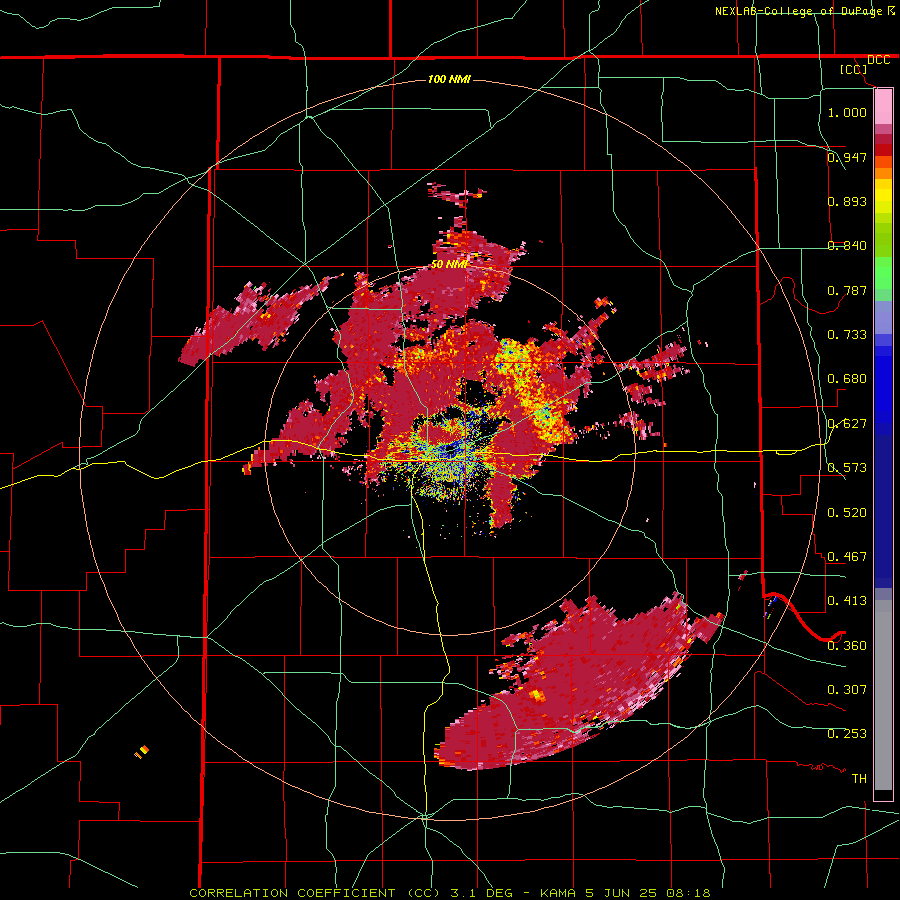Select the 0.680 legend value
The image size is (900, 900).
point(847,379)
